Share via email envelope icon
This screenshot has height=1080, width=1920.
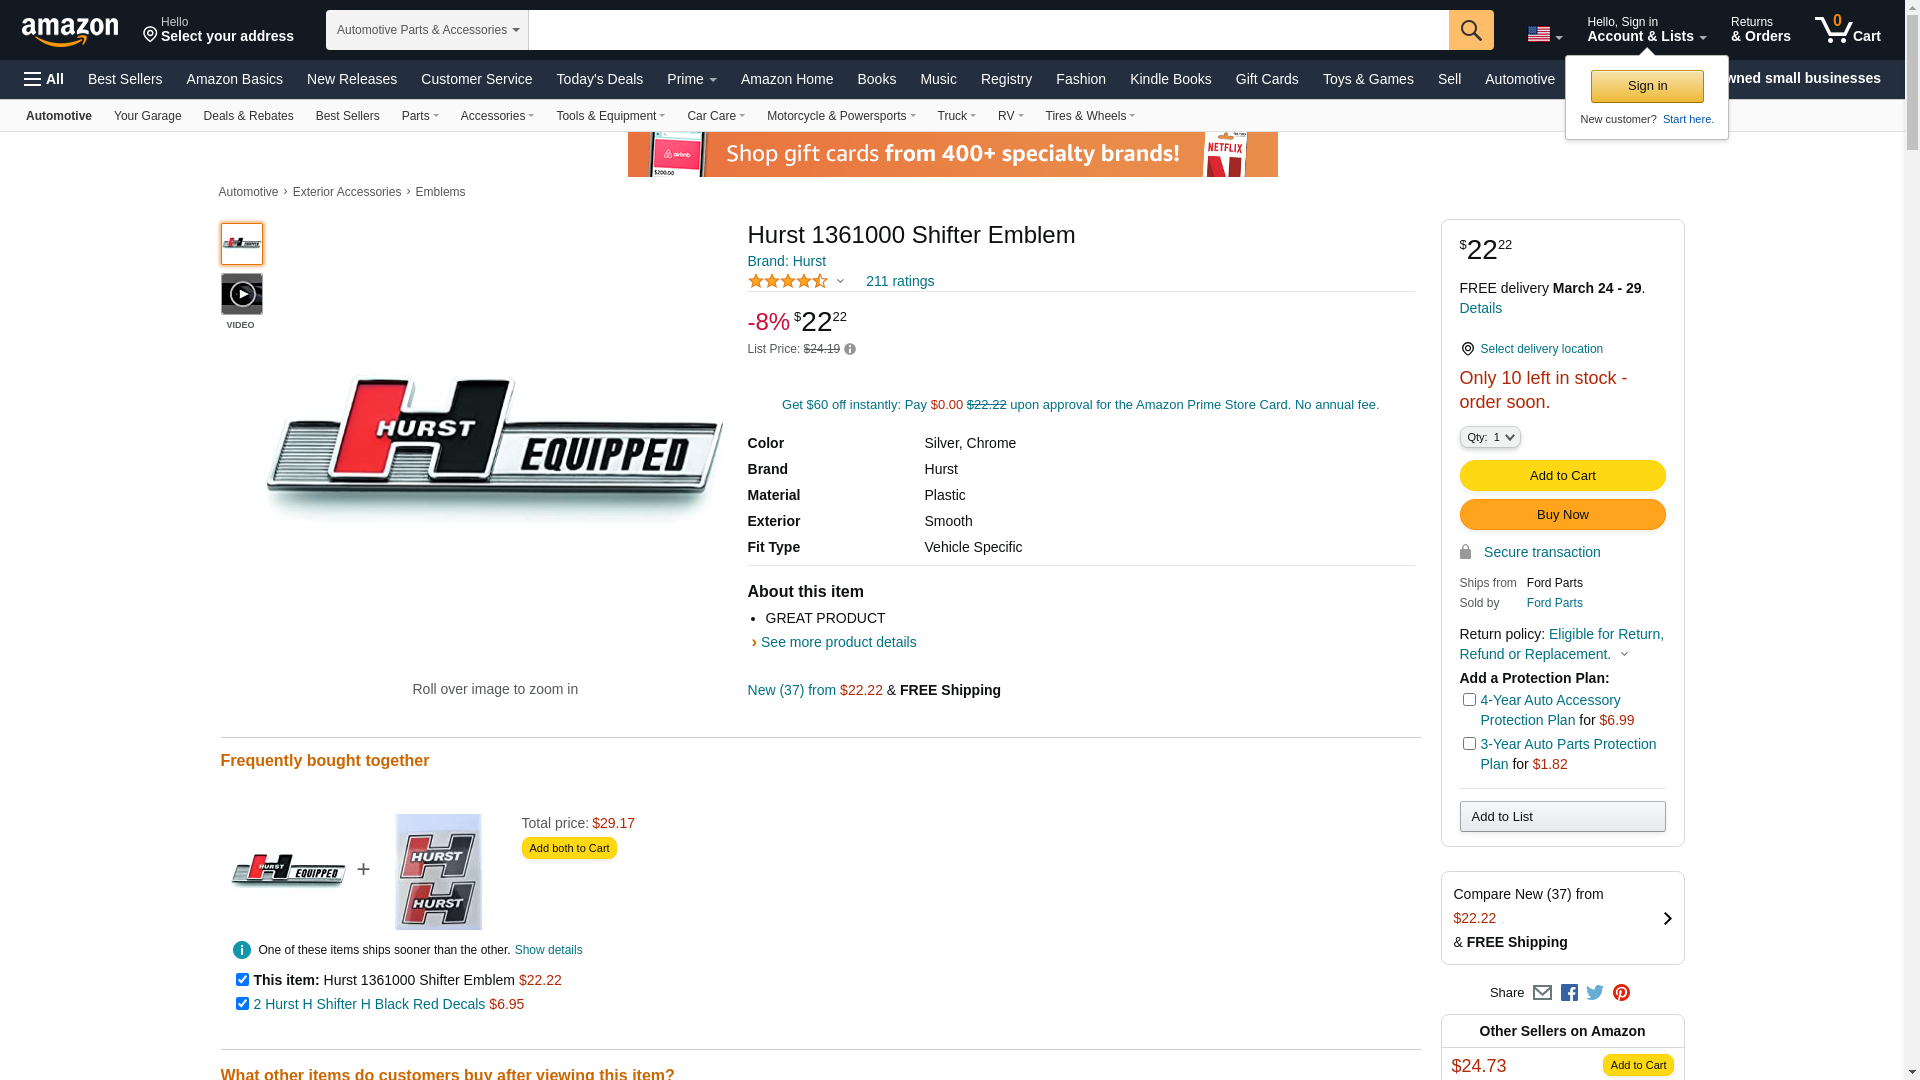pyautogui.click(x=1542, y=993)
